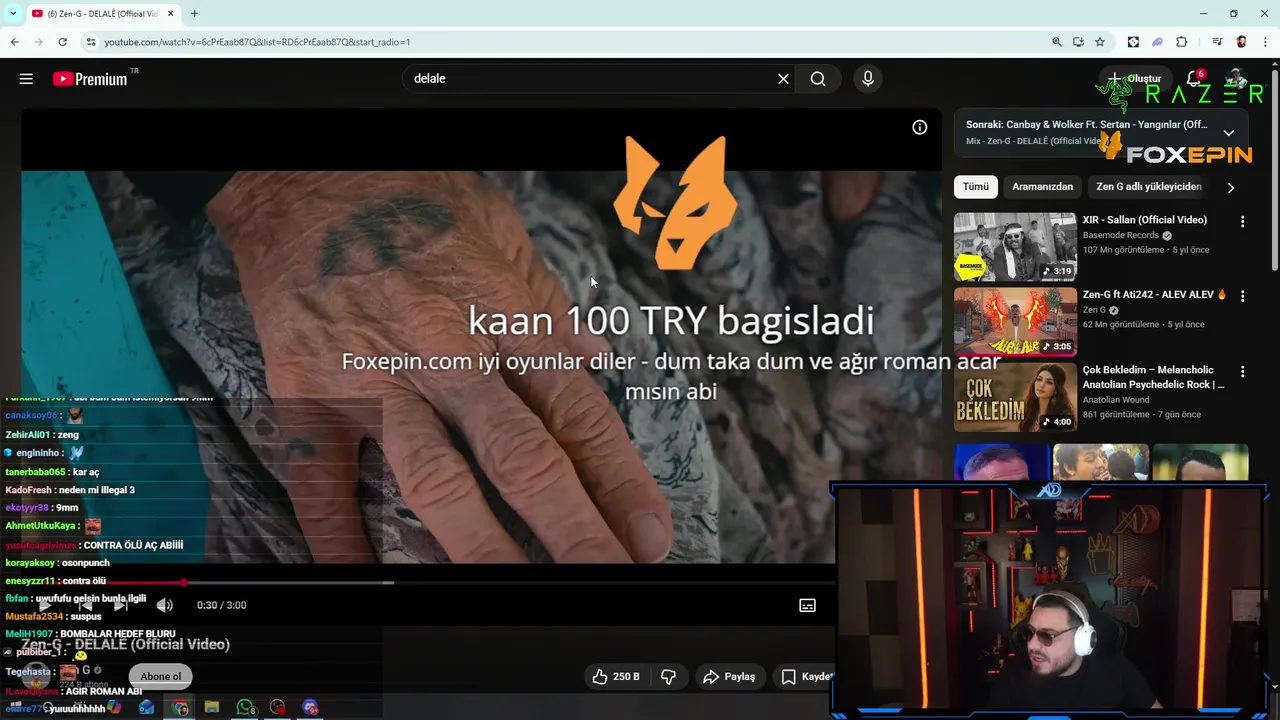Open Chrome profile picture

[1241, 42]
